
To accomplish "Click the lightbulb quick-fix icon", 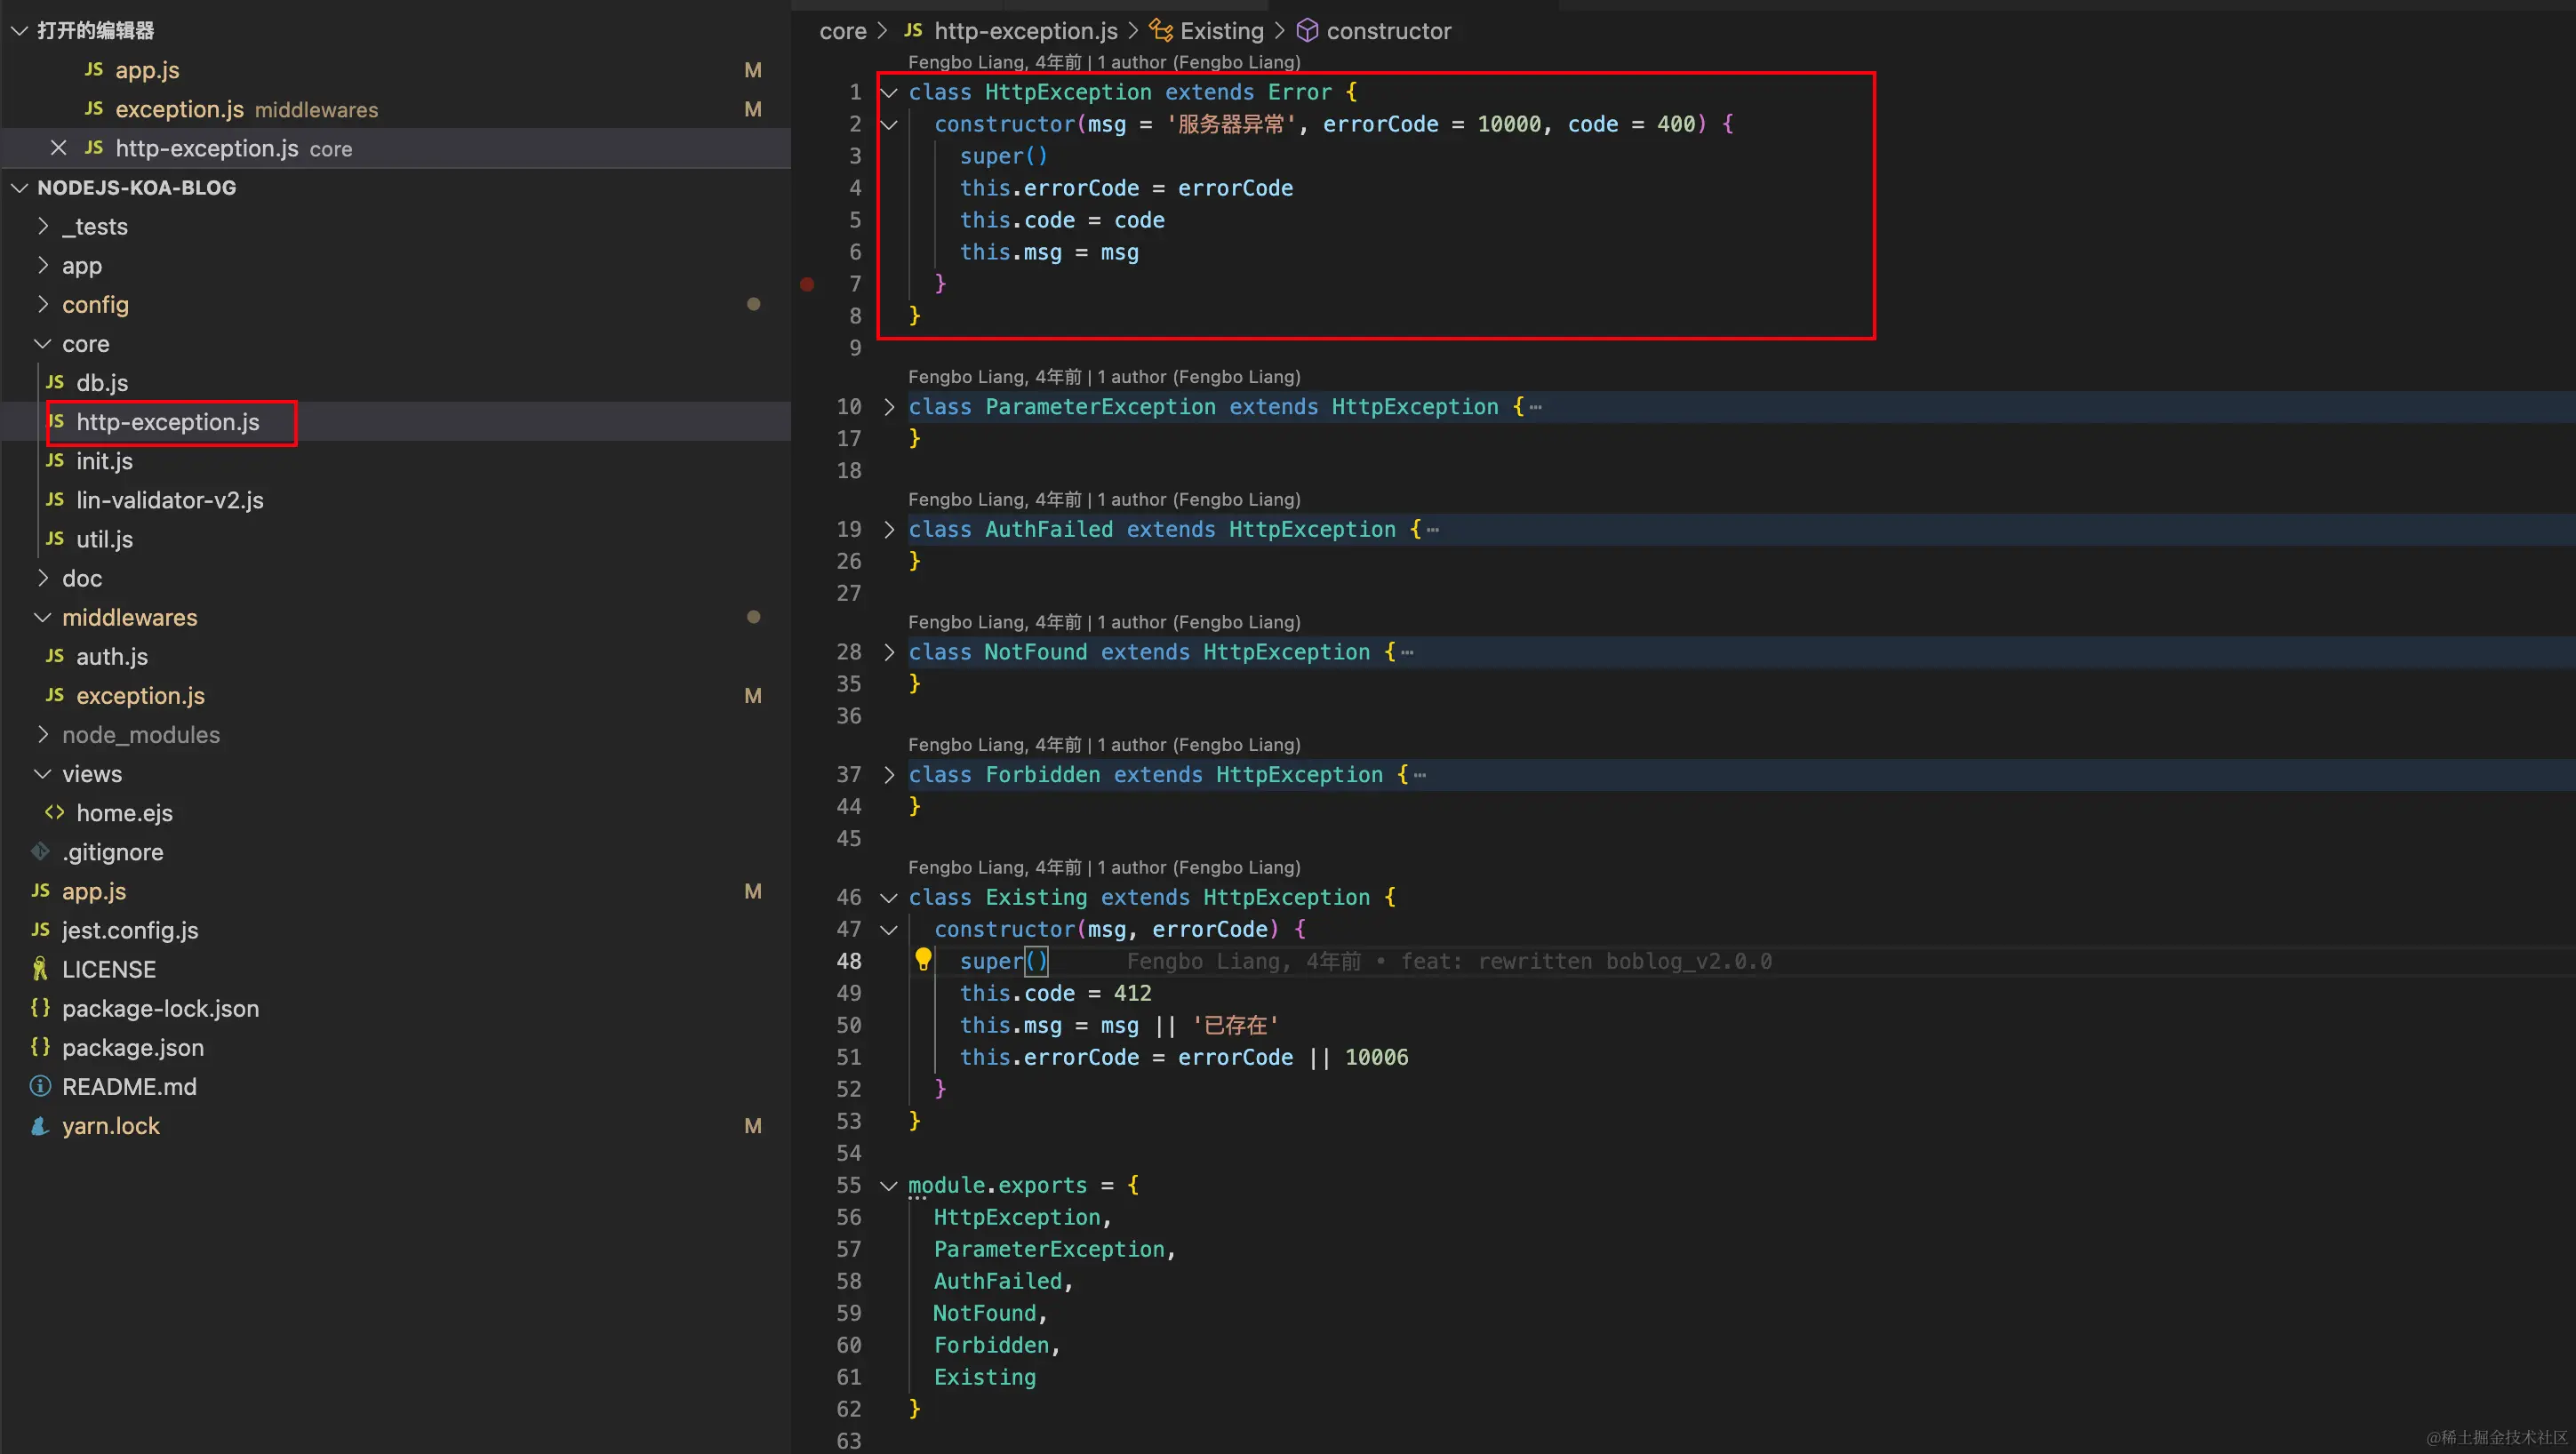I will tap(922, 960).
